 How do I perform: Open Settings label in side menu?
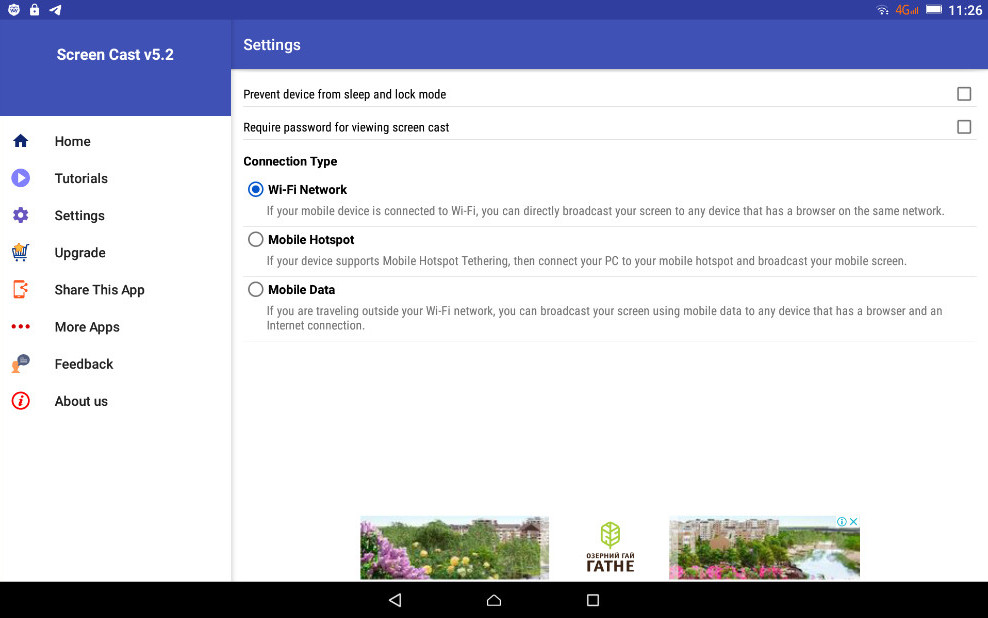pos(79,215)
